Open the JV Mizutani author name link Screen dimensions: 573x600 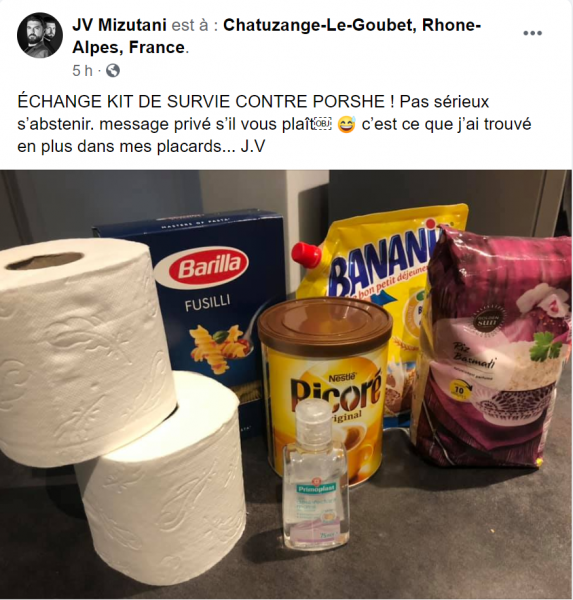coord(119,25)
